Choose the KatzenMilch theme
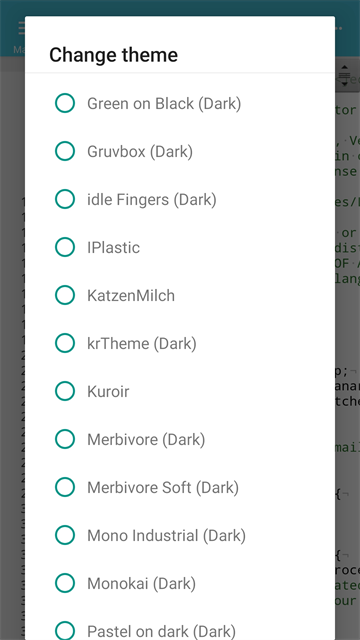This screenshot has width=360, height=640. pos(180,296)
